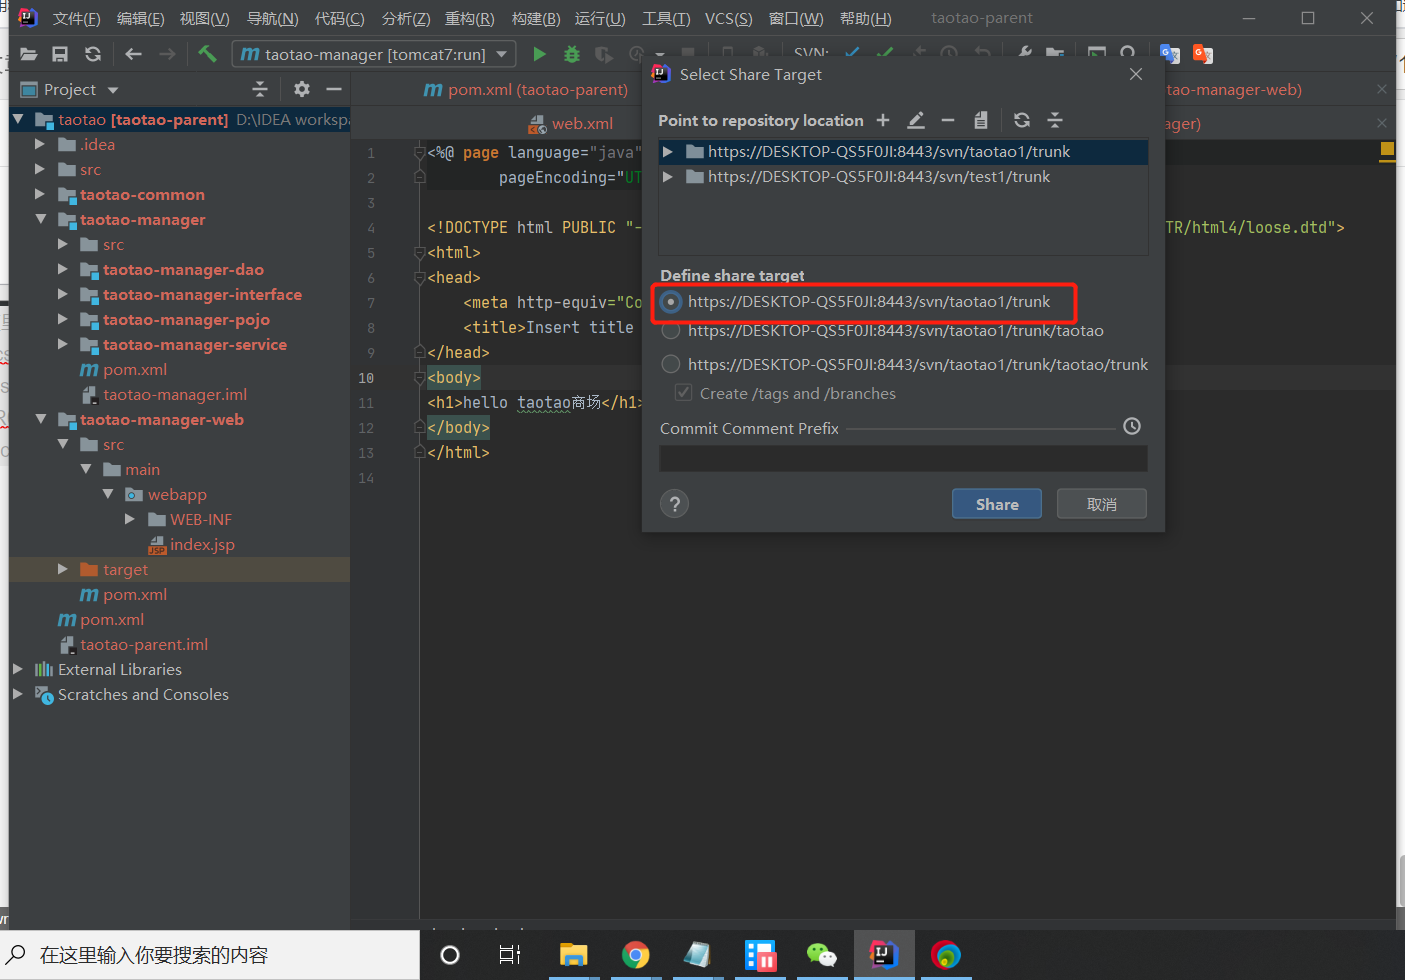Collapse all repository nodes in the dialog
1405x980 pixels.
point(1055,120)
